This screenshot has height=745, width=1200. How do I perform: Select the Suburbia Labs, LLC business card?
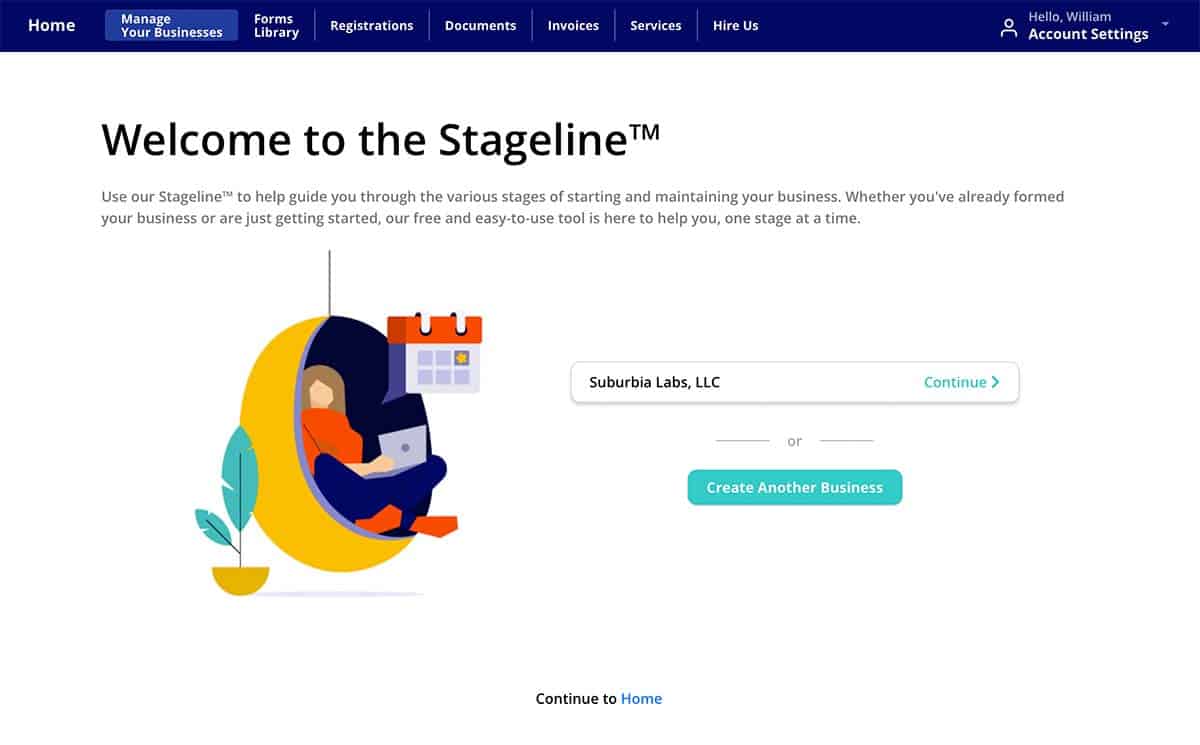pyautogui.click(x=795, y=382)
